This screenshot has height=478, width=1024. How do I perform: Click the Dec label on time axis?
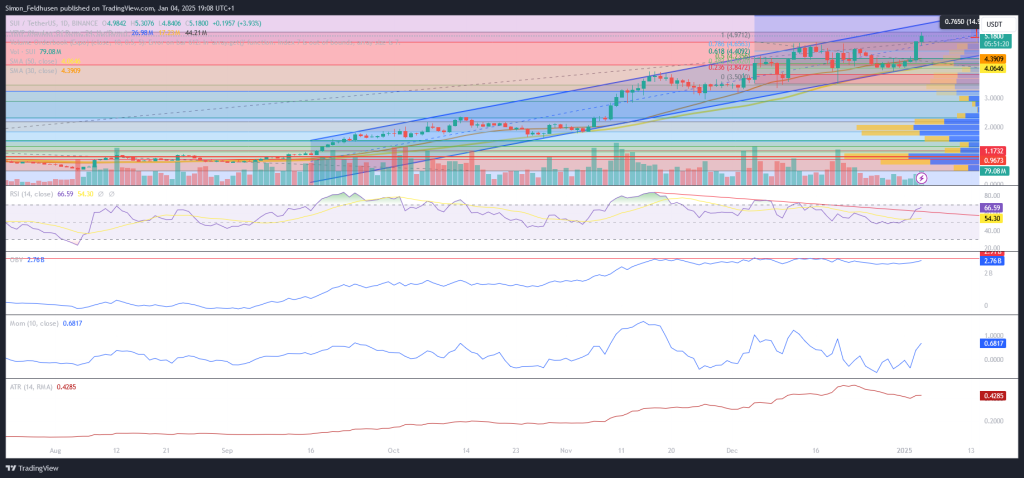(x=731, y=451)
